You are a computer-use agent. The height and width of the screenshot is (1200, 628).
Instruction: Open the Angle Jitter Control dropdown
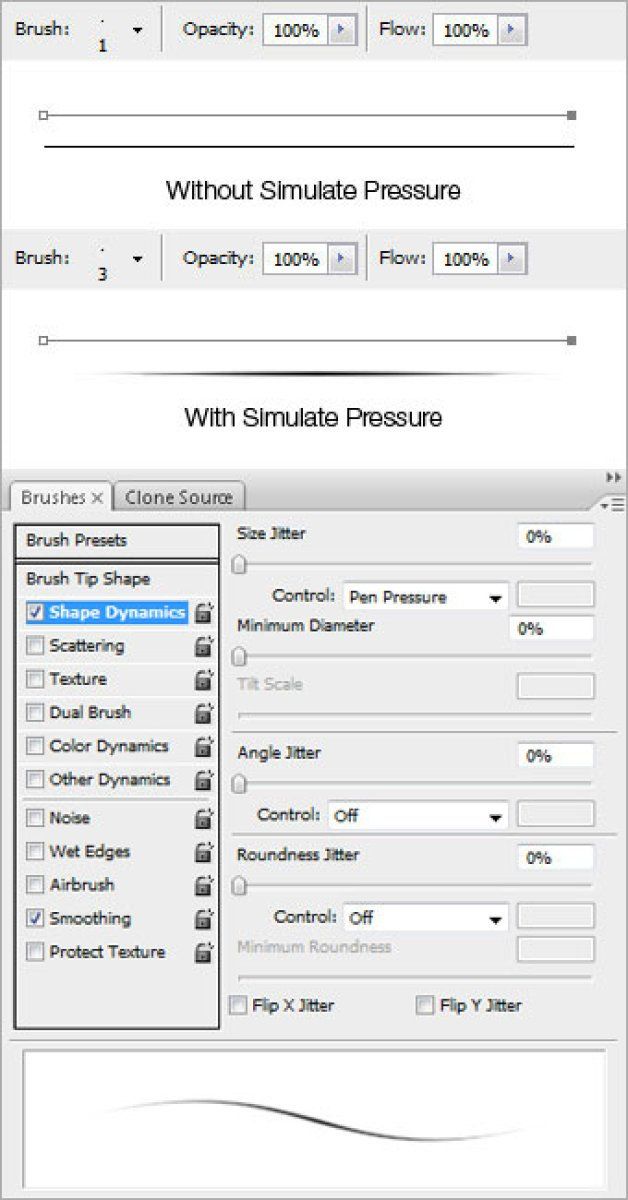(417, 815)
